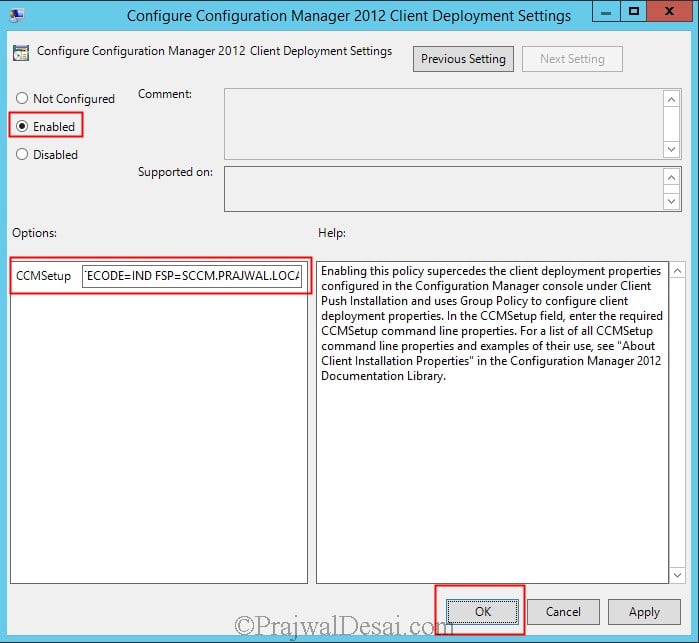Click the Help: label
The height and width of the screenshot is (643, 699).
[332, 233]
